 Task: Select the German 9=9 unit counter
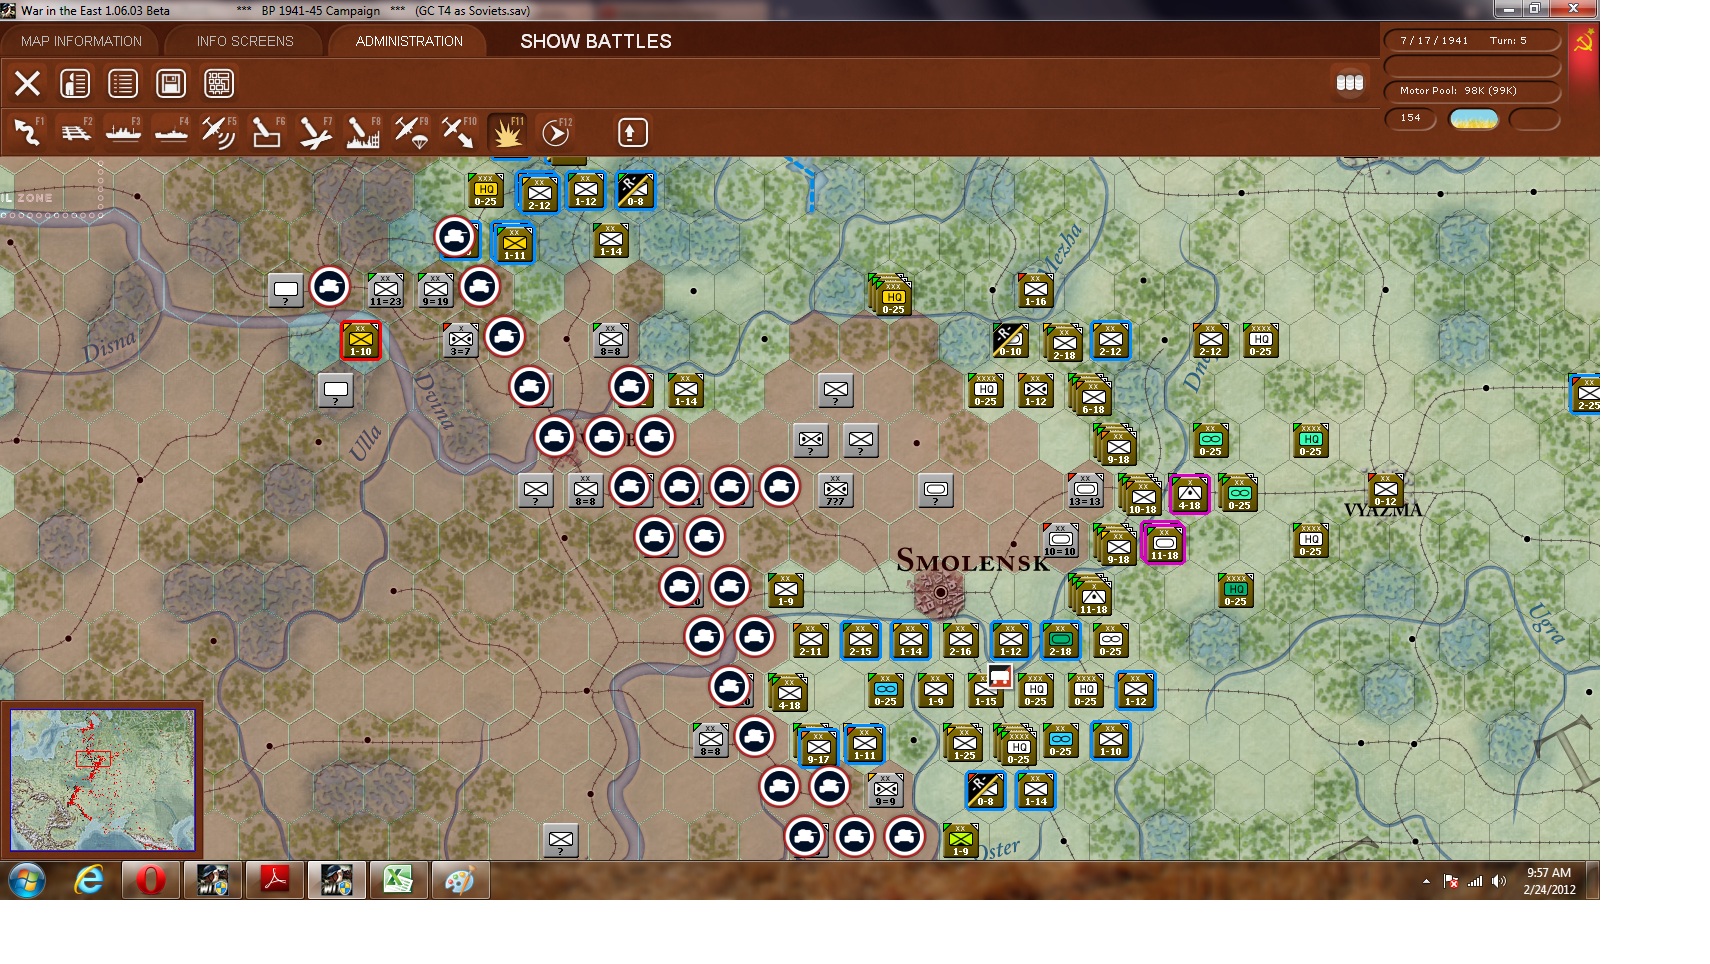click(886, 790)
